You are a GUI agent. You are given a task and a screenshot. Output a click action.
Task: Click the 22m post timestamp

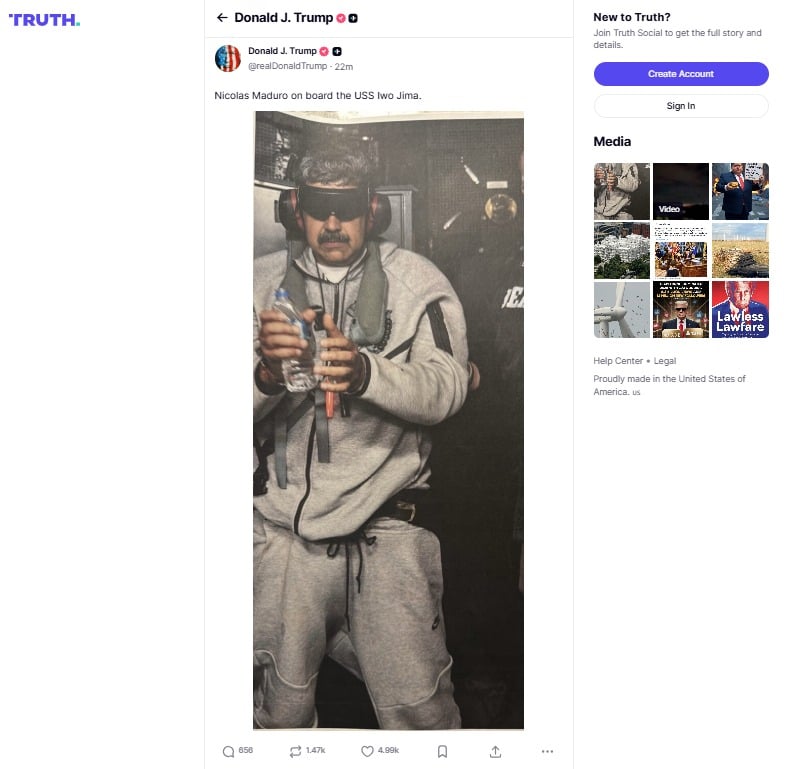click(x=344, y=66)
